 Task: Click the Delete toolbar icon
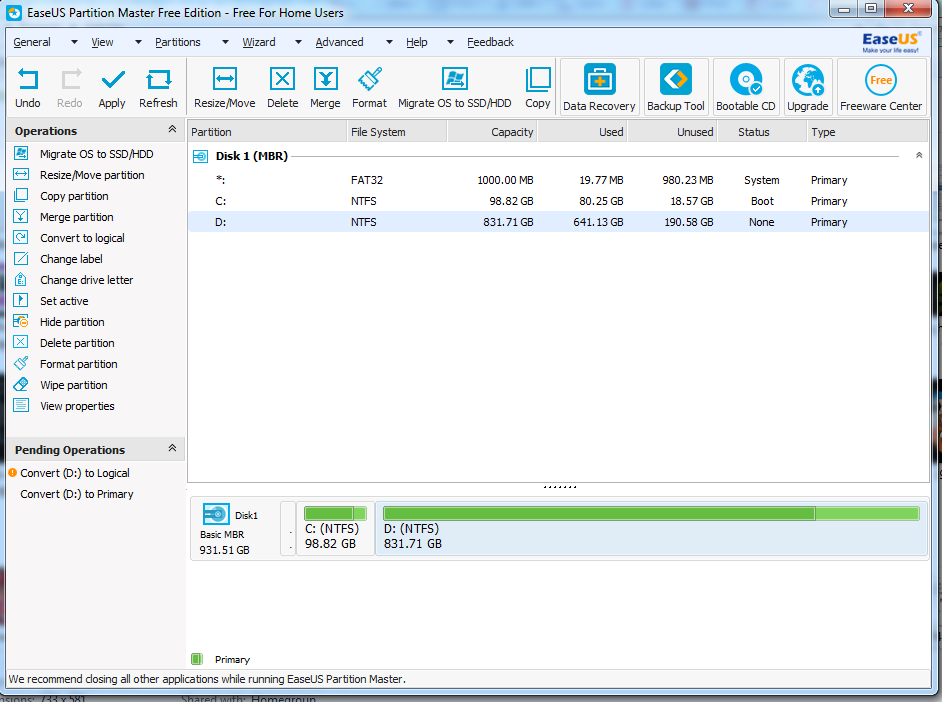(x=282, y=79)
